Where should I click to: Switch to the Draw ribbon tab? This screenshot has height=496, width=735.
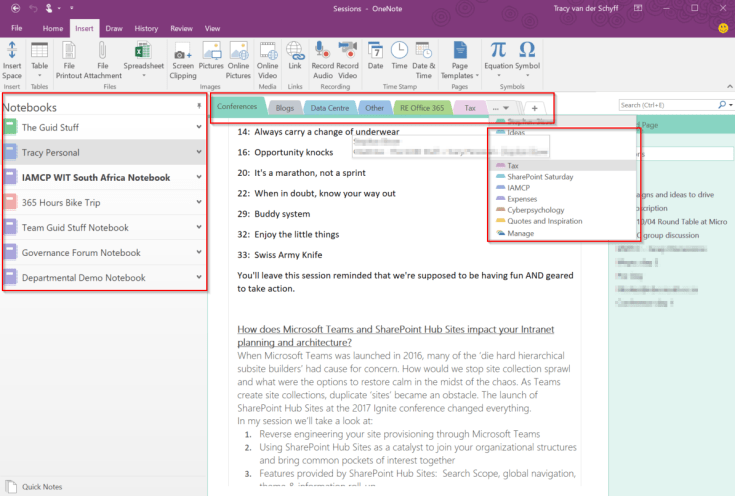[114, 29]
